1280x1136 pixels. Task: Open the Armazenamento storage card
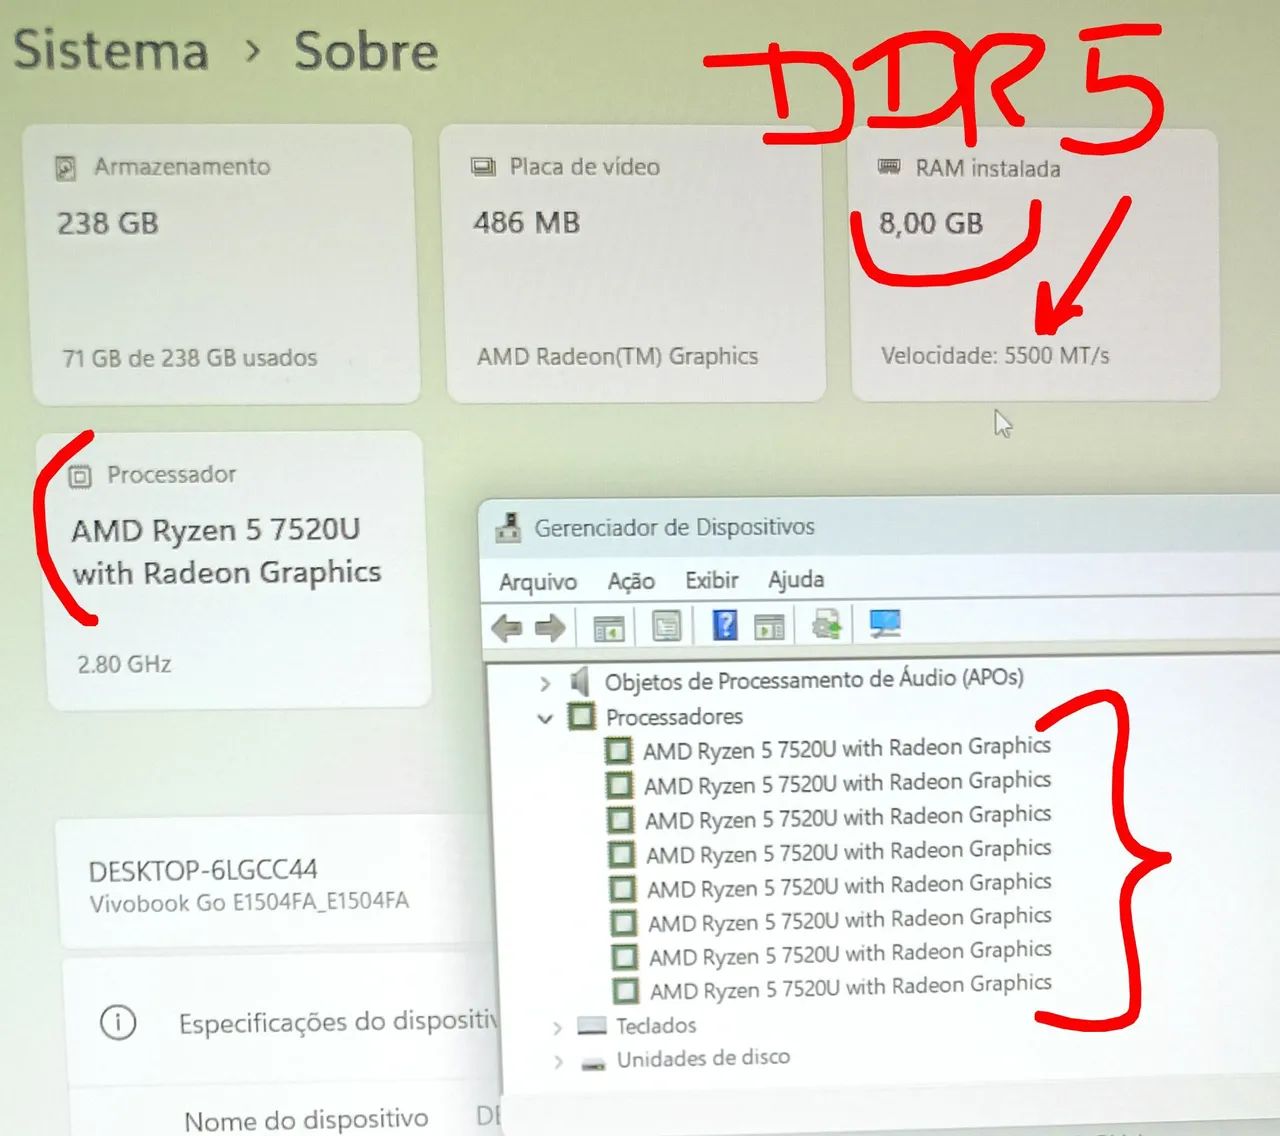[x=220, y=263]
